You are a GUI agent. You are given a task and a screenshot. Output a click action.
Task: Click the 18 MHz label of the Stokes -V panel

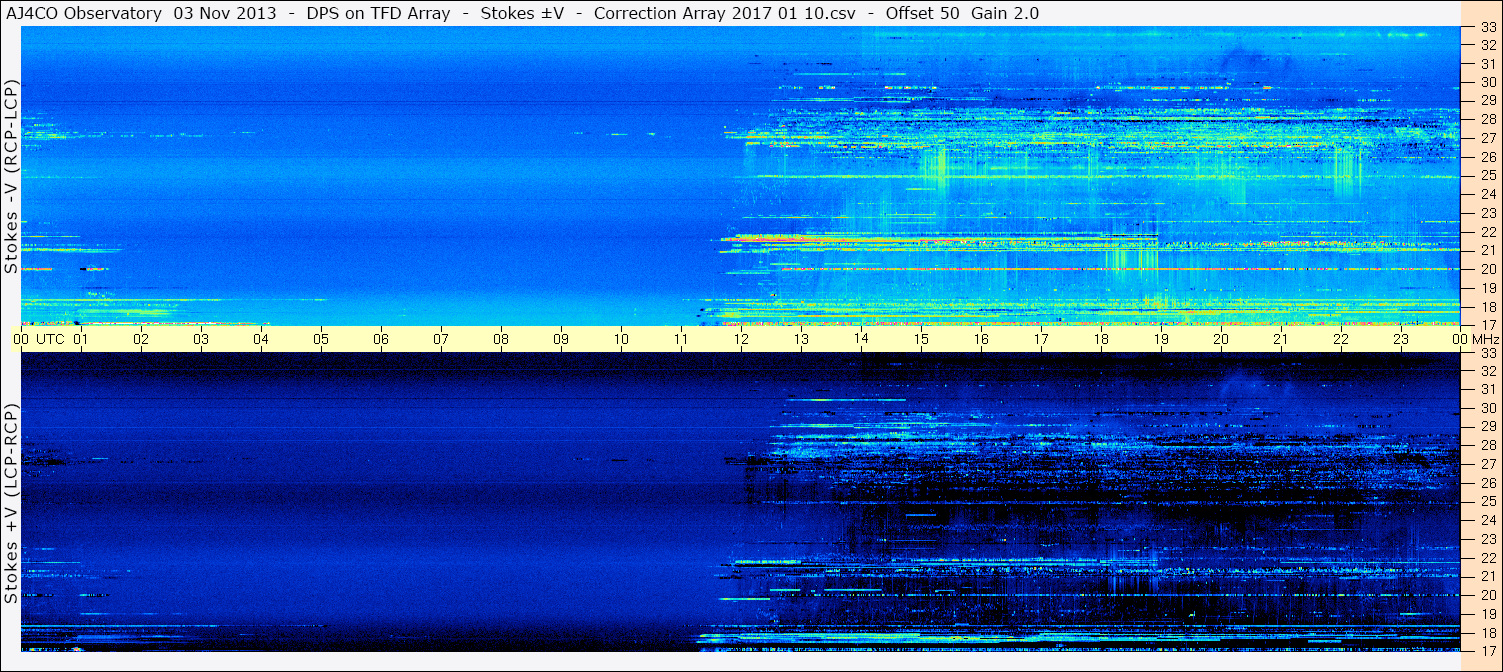pos(1488,307)
